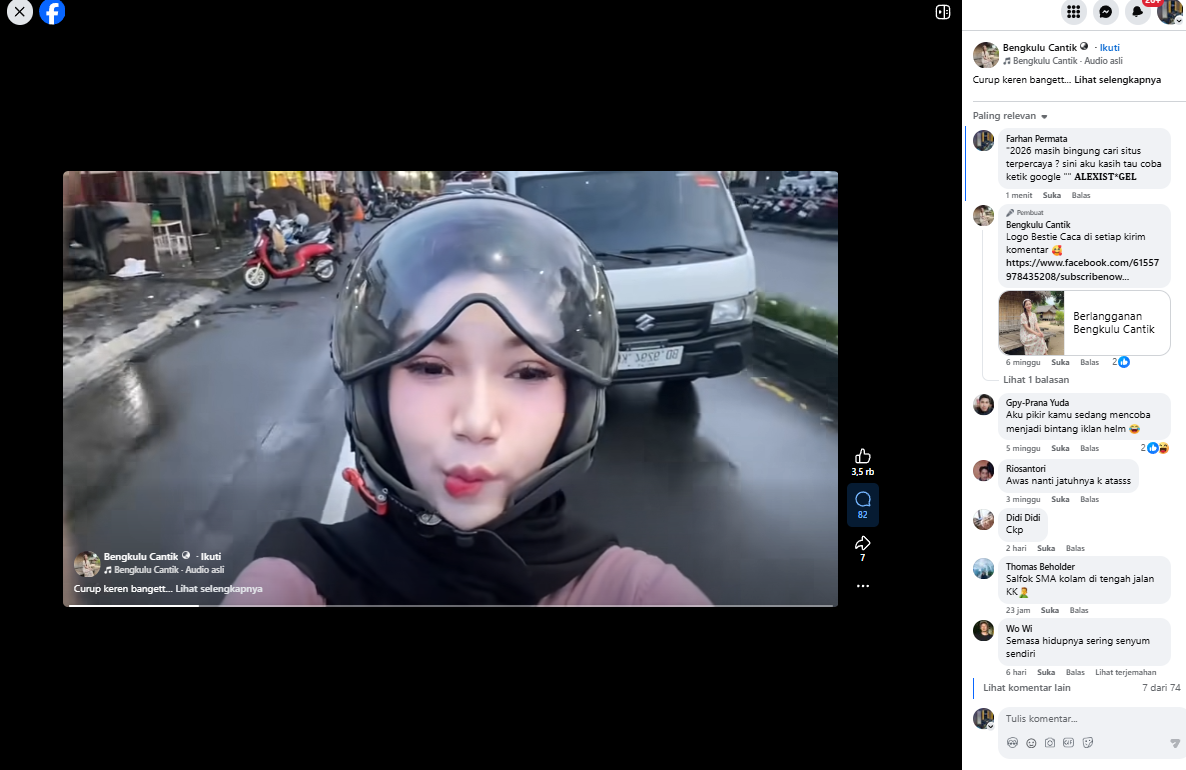Seek the video using the progress bar
The height and width of the screenshot is (770, 1186).
pyautogui.click(x=450, y=605)
